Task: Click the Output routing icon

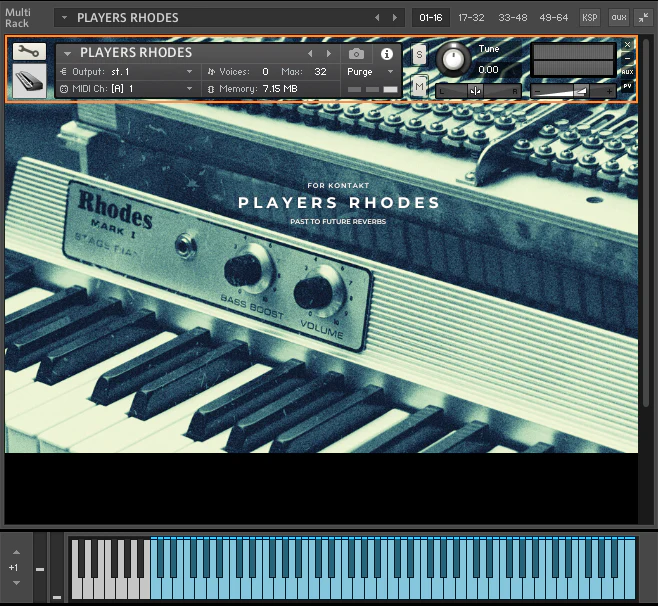Action: click(x=63, y=72)
